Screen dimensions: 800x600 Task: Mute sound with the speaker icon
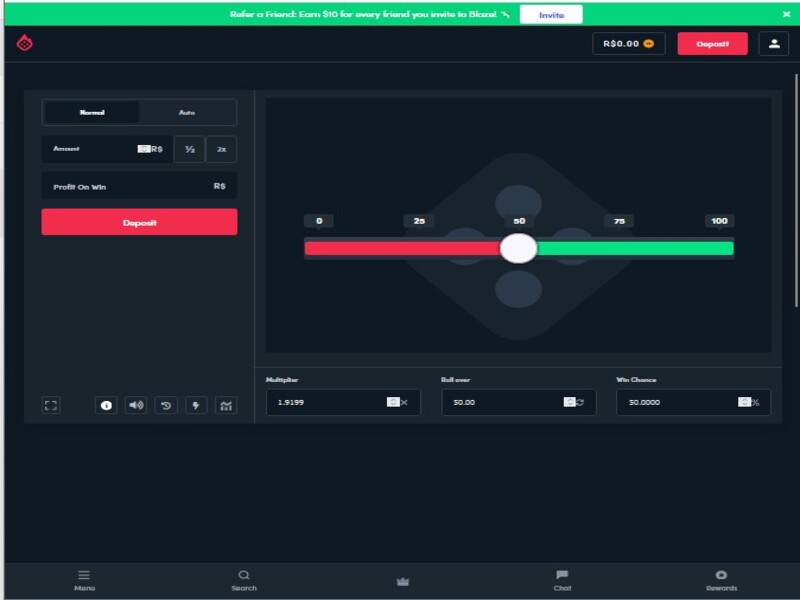click(x=136, y=406)
